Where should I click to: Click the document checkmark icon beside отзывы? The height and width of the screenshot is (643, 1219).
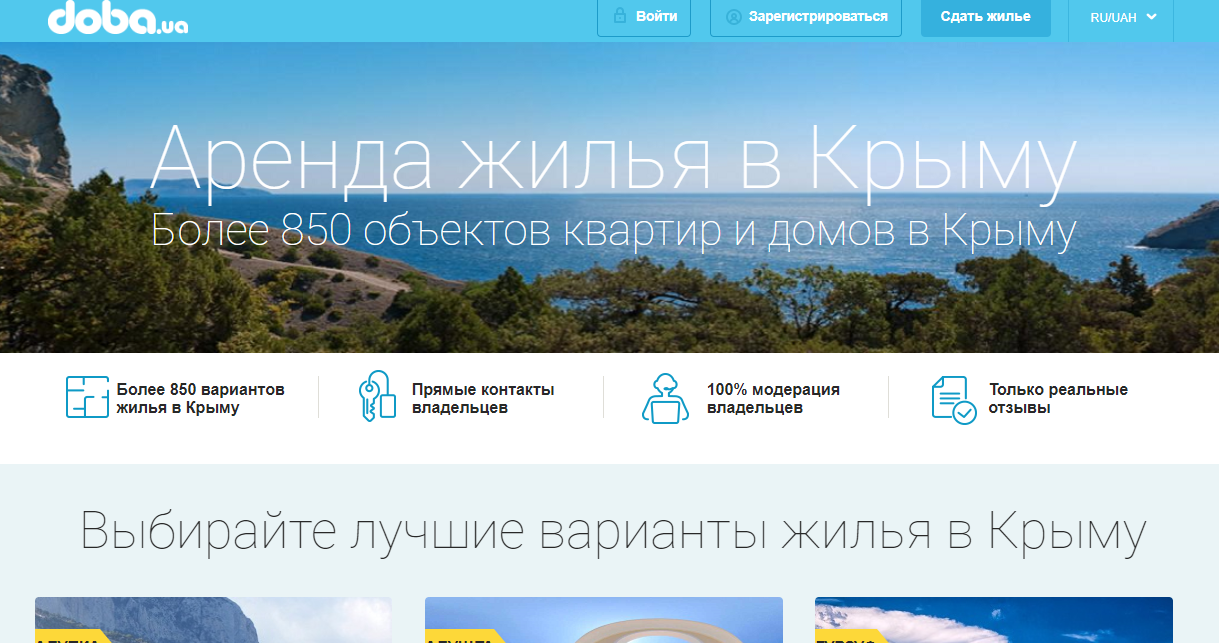click(953, 400)
